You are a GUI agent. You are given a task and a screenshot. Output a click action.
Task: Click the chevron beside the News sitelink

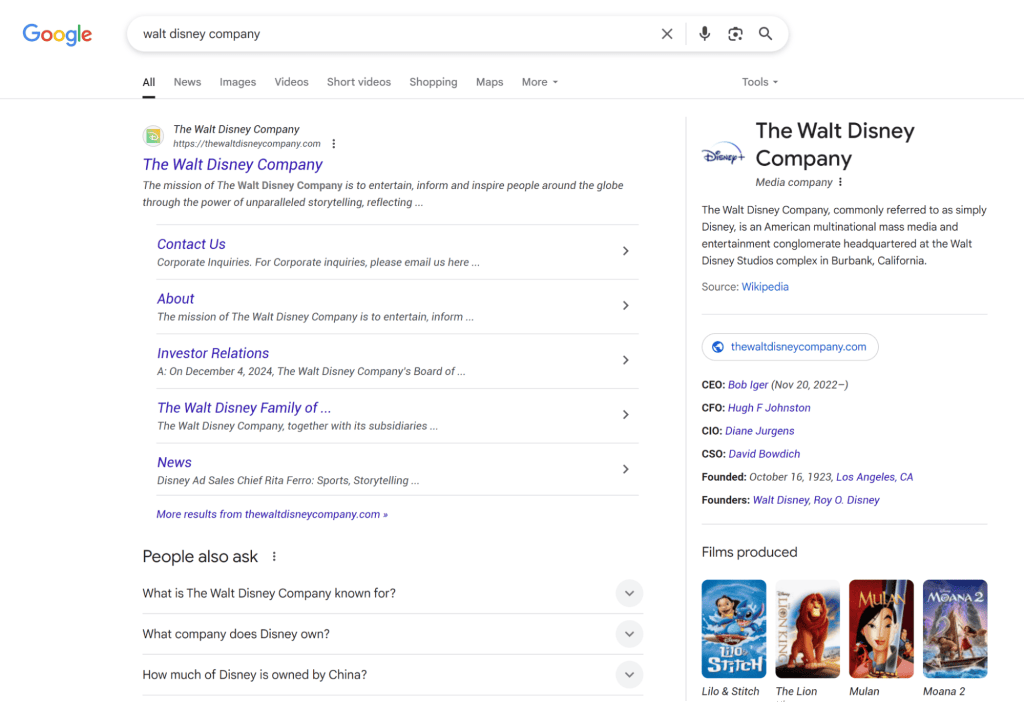tap(626, 469)
